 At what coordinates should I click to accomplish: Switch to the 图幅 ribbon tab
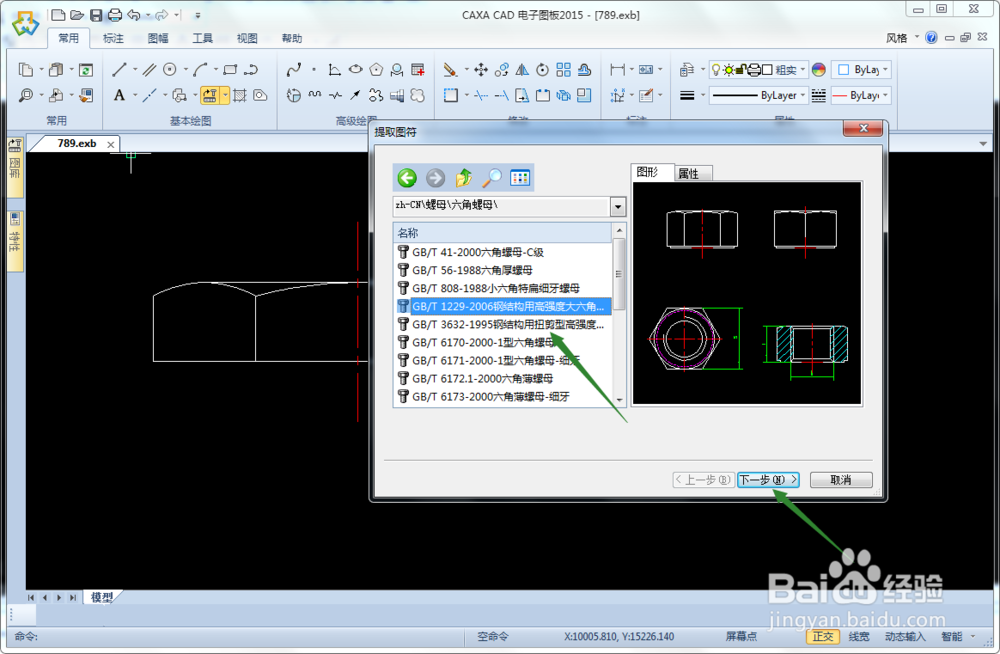point(158,38)
